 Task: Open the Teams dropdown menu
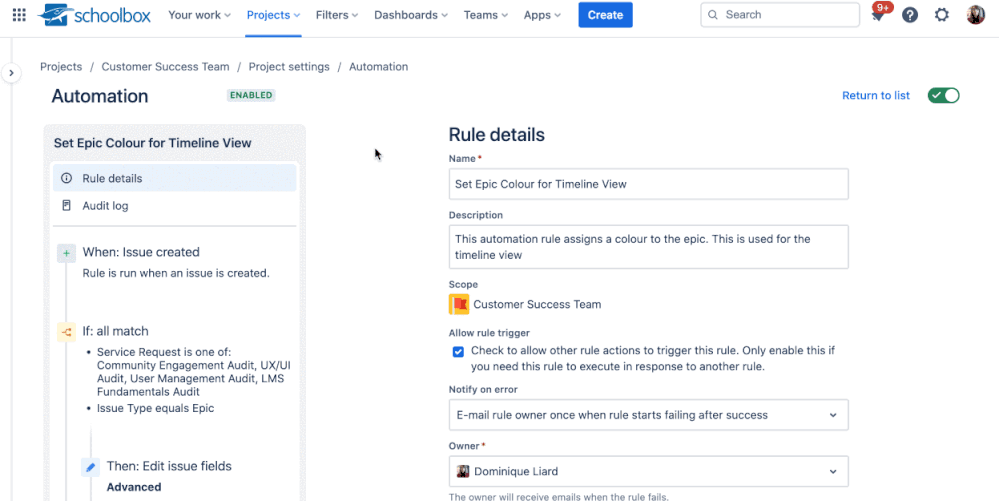point(486,15)
